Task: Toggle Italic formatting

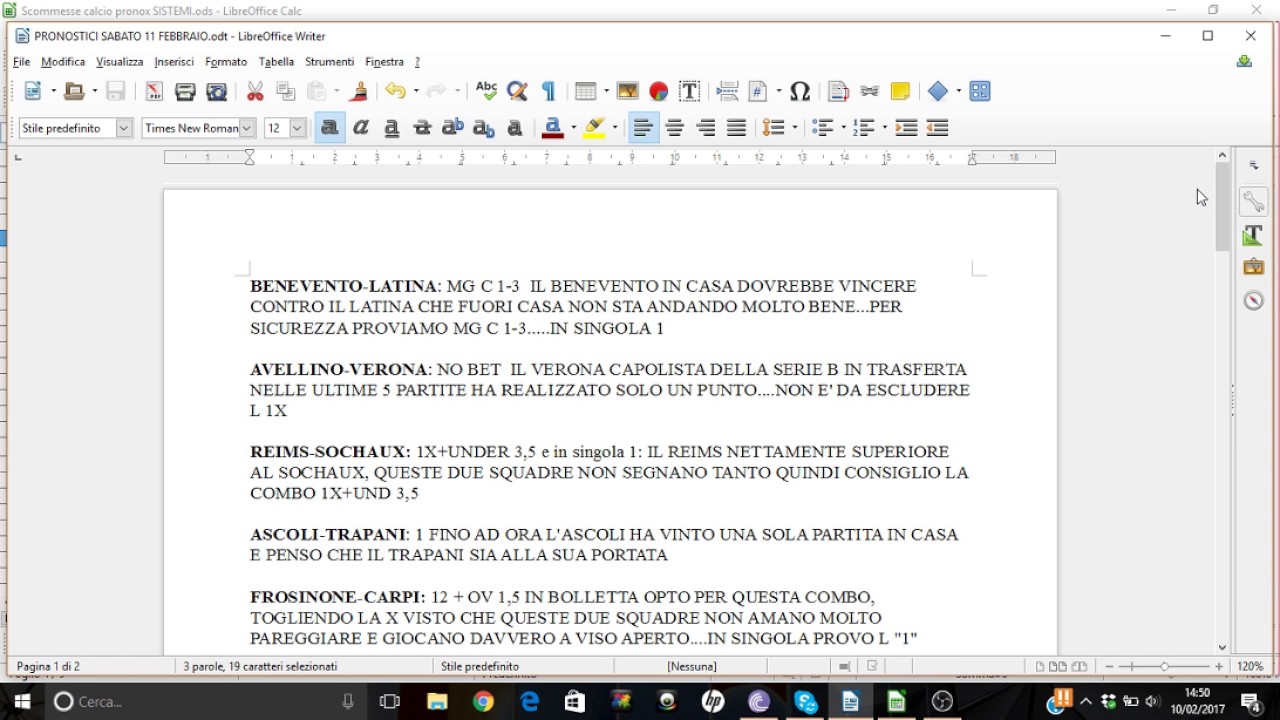Action: (361, 128)
